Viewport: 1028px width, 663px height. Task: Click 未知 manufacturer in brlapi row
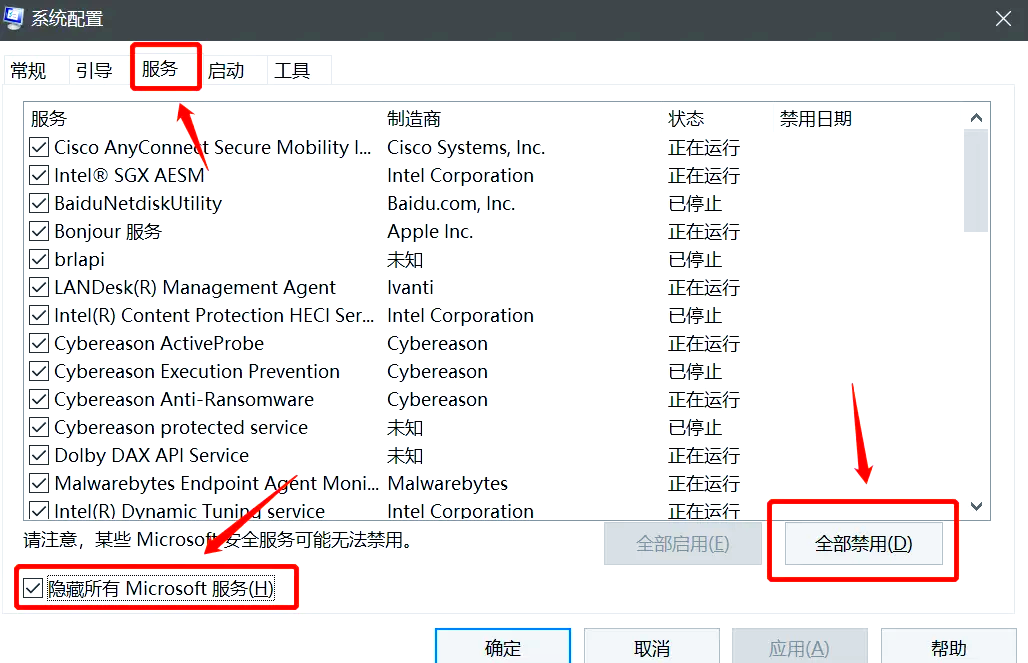pos(405,260)
